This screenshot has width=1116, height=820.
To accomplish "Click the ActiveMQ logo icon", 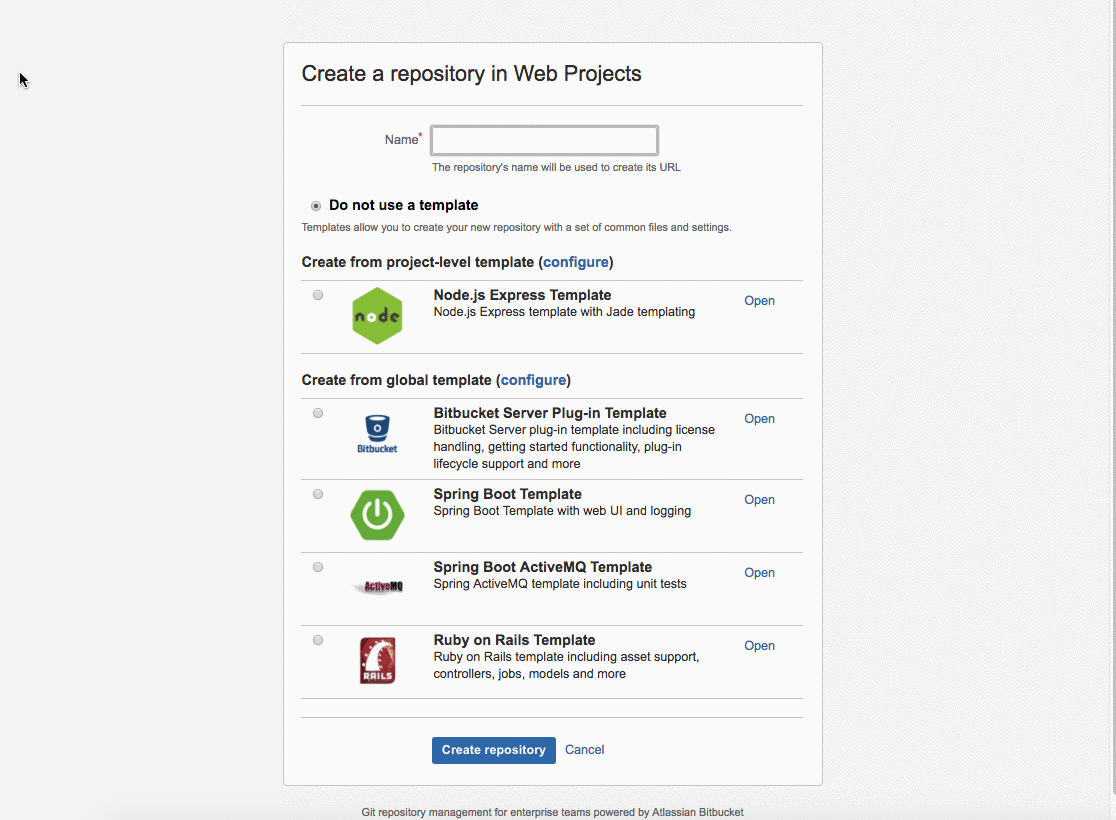I will [377, 587].
